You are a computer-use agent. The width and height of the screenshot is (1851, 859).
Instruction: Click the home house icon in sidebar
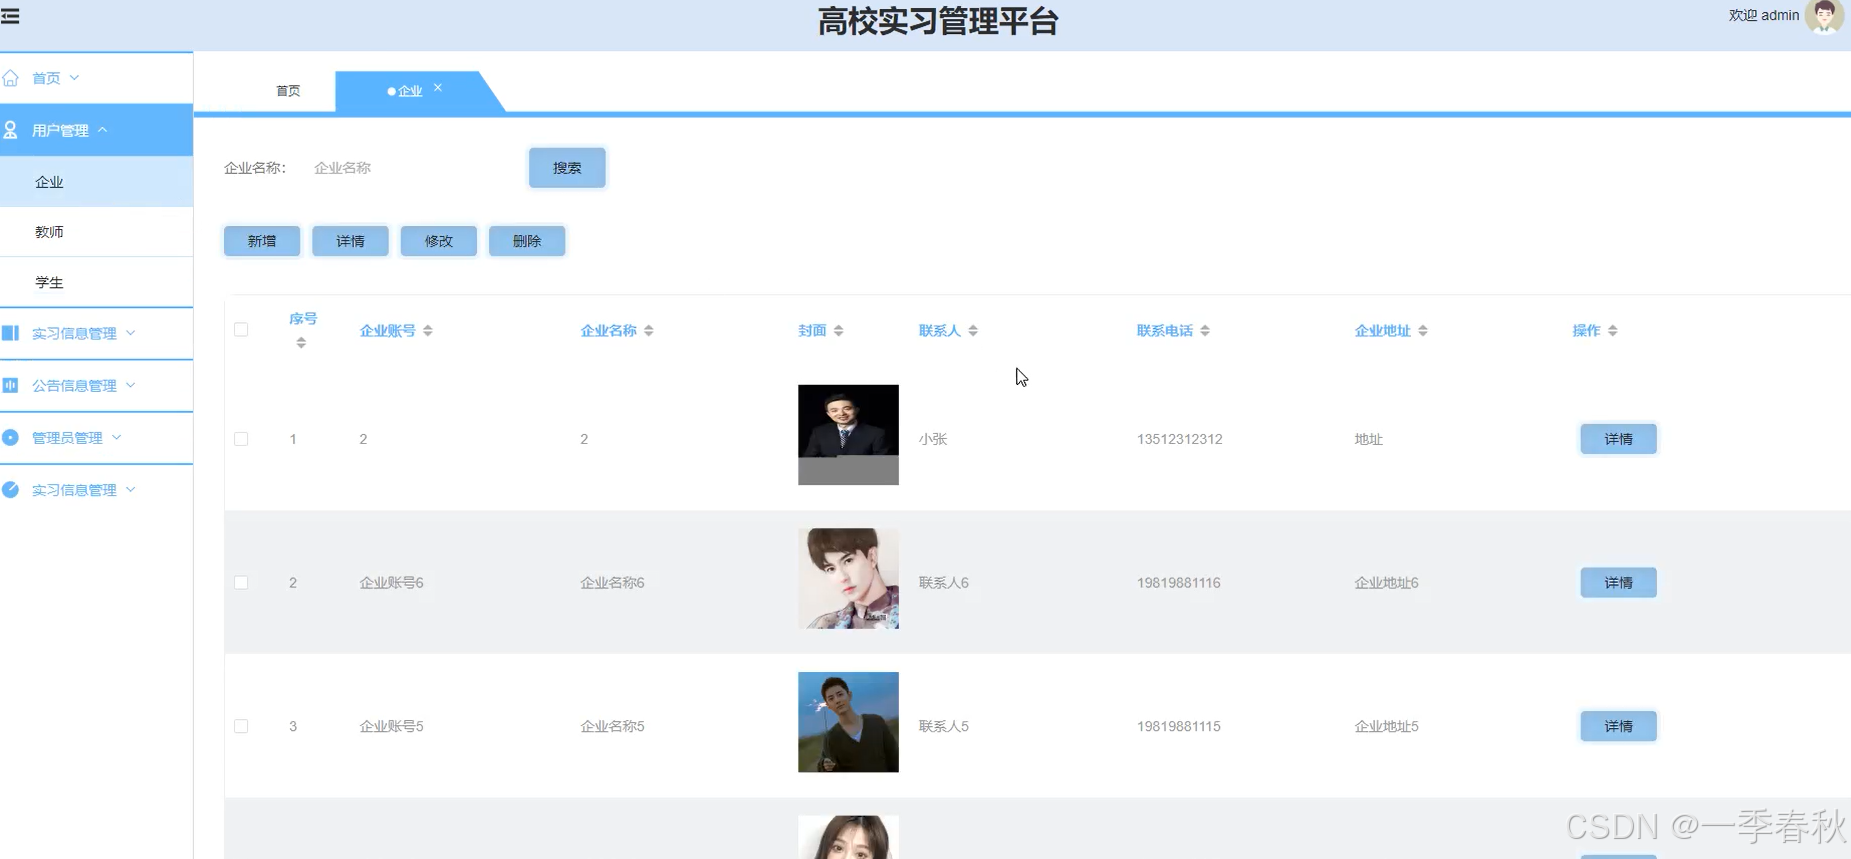(x=10, y=78)
